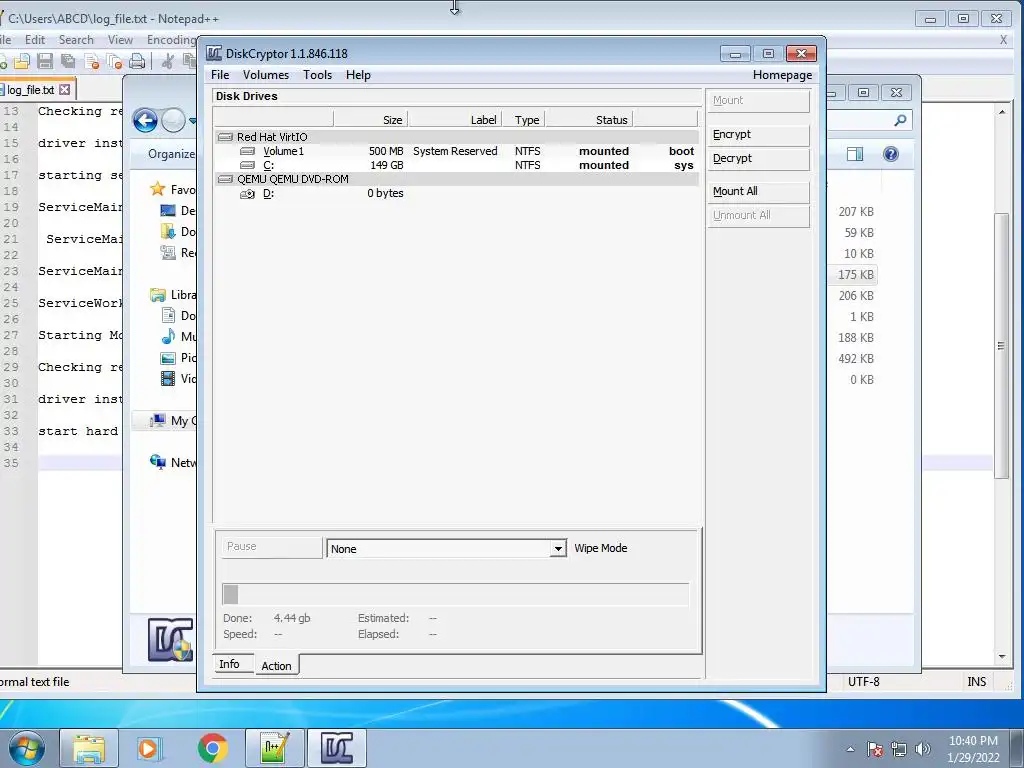The height and width of the screenshot is (768, 1024).
Task: Click the Explorer preview pane icon
Action: point(855,154)
